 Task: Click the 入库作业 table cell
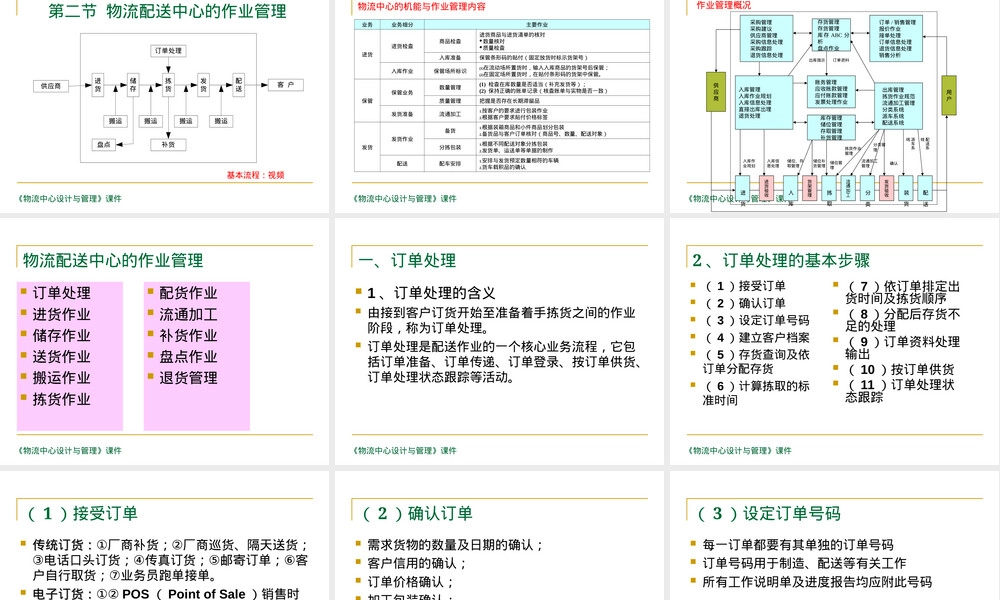pos(402,71)
